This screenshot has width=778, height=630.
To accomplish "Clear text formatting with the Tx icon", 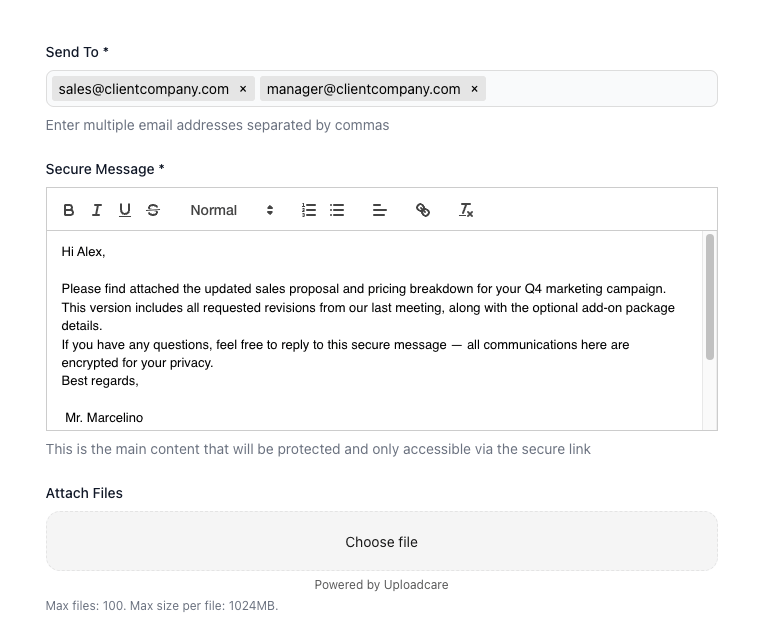I will [466, 210].
